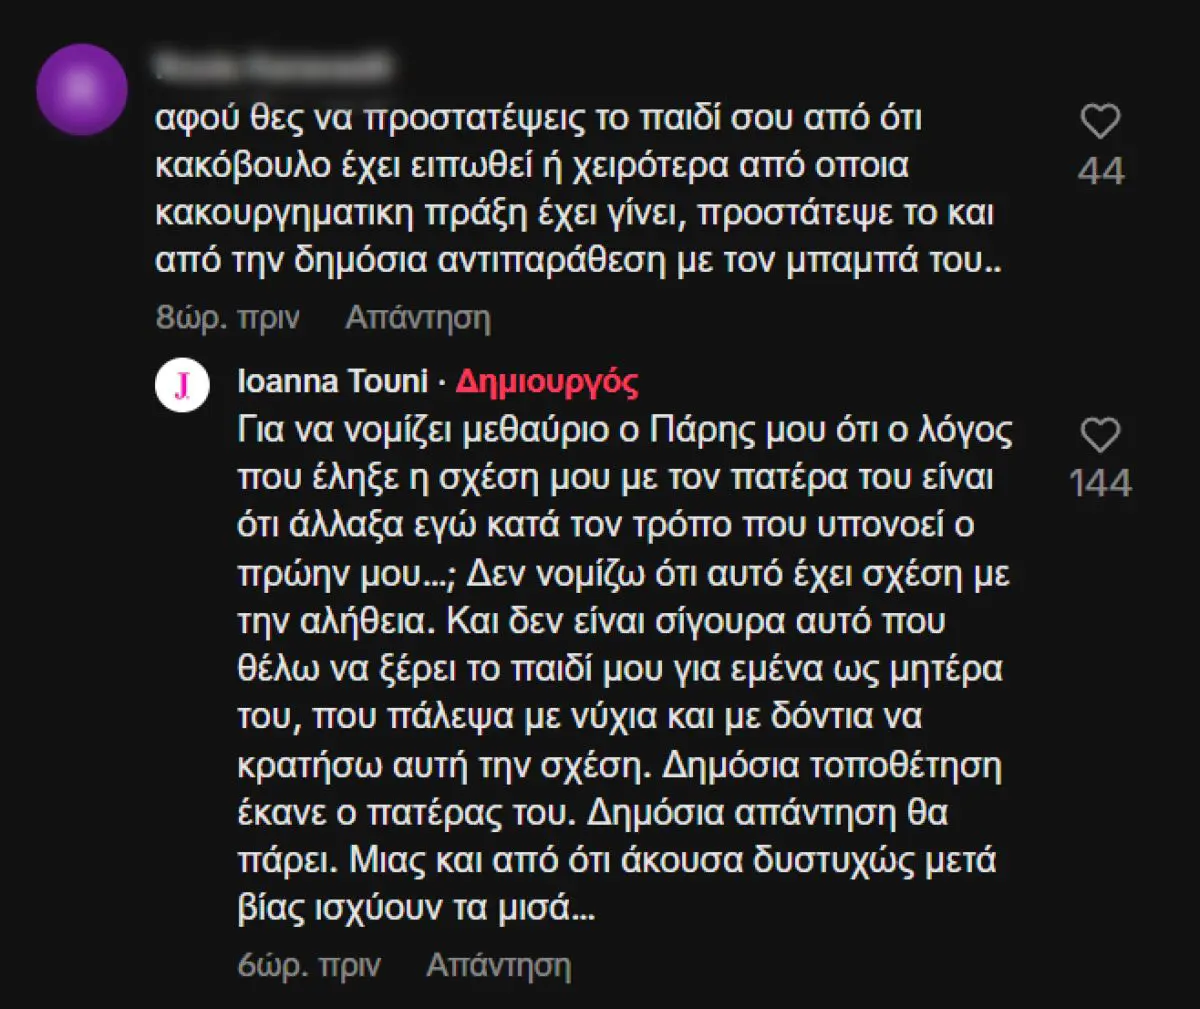The height and width of the screenshot is (1009, 1200).
Task: Click the 144 likes count
Action: click(1100, 484)
